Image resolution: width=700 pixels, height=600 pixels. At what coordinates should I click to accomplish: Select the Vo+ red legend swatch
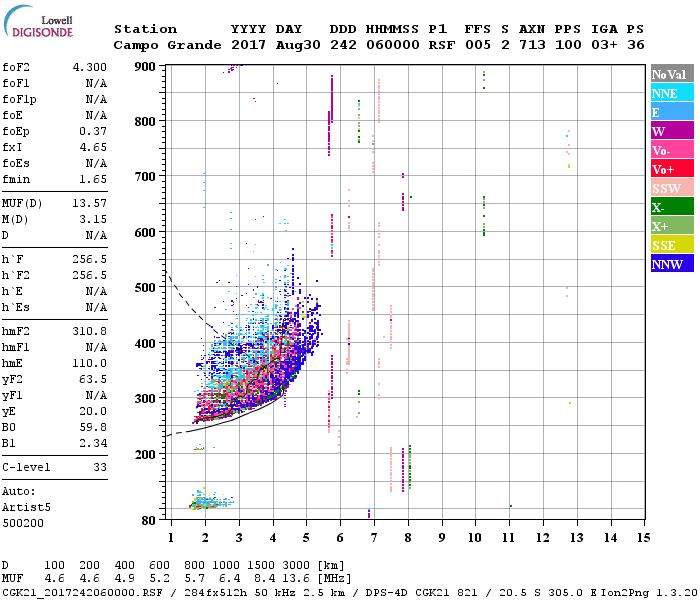click(x=672, y=168)
